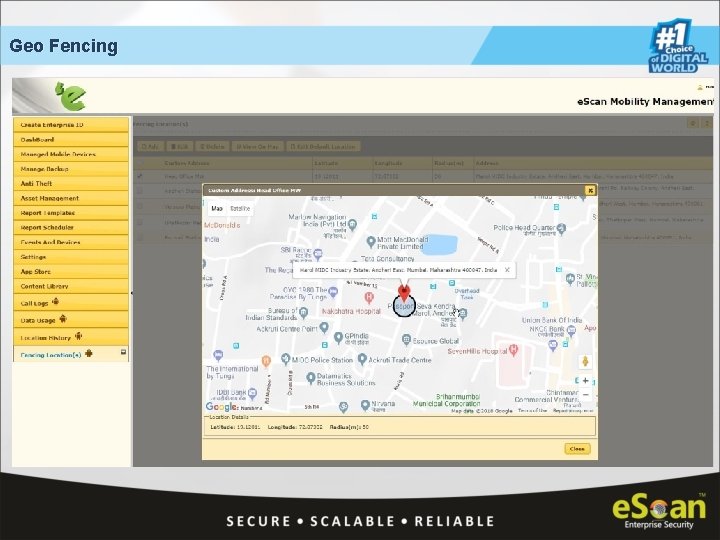Click the Marlow Navigation place marker
720x540 pixels.
352,225
